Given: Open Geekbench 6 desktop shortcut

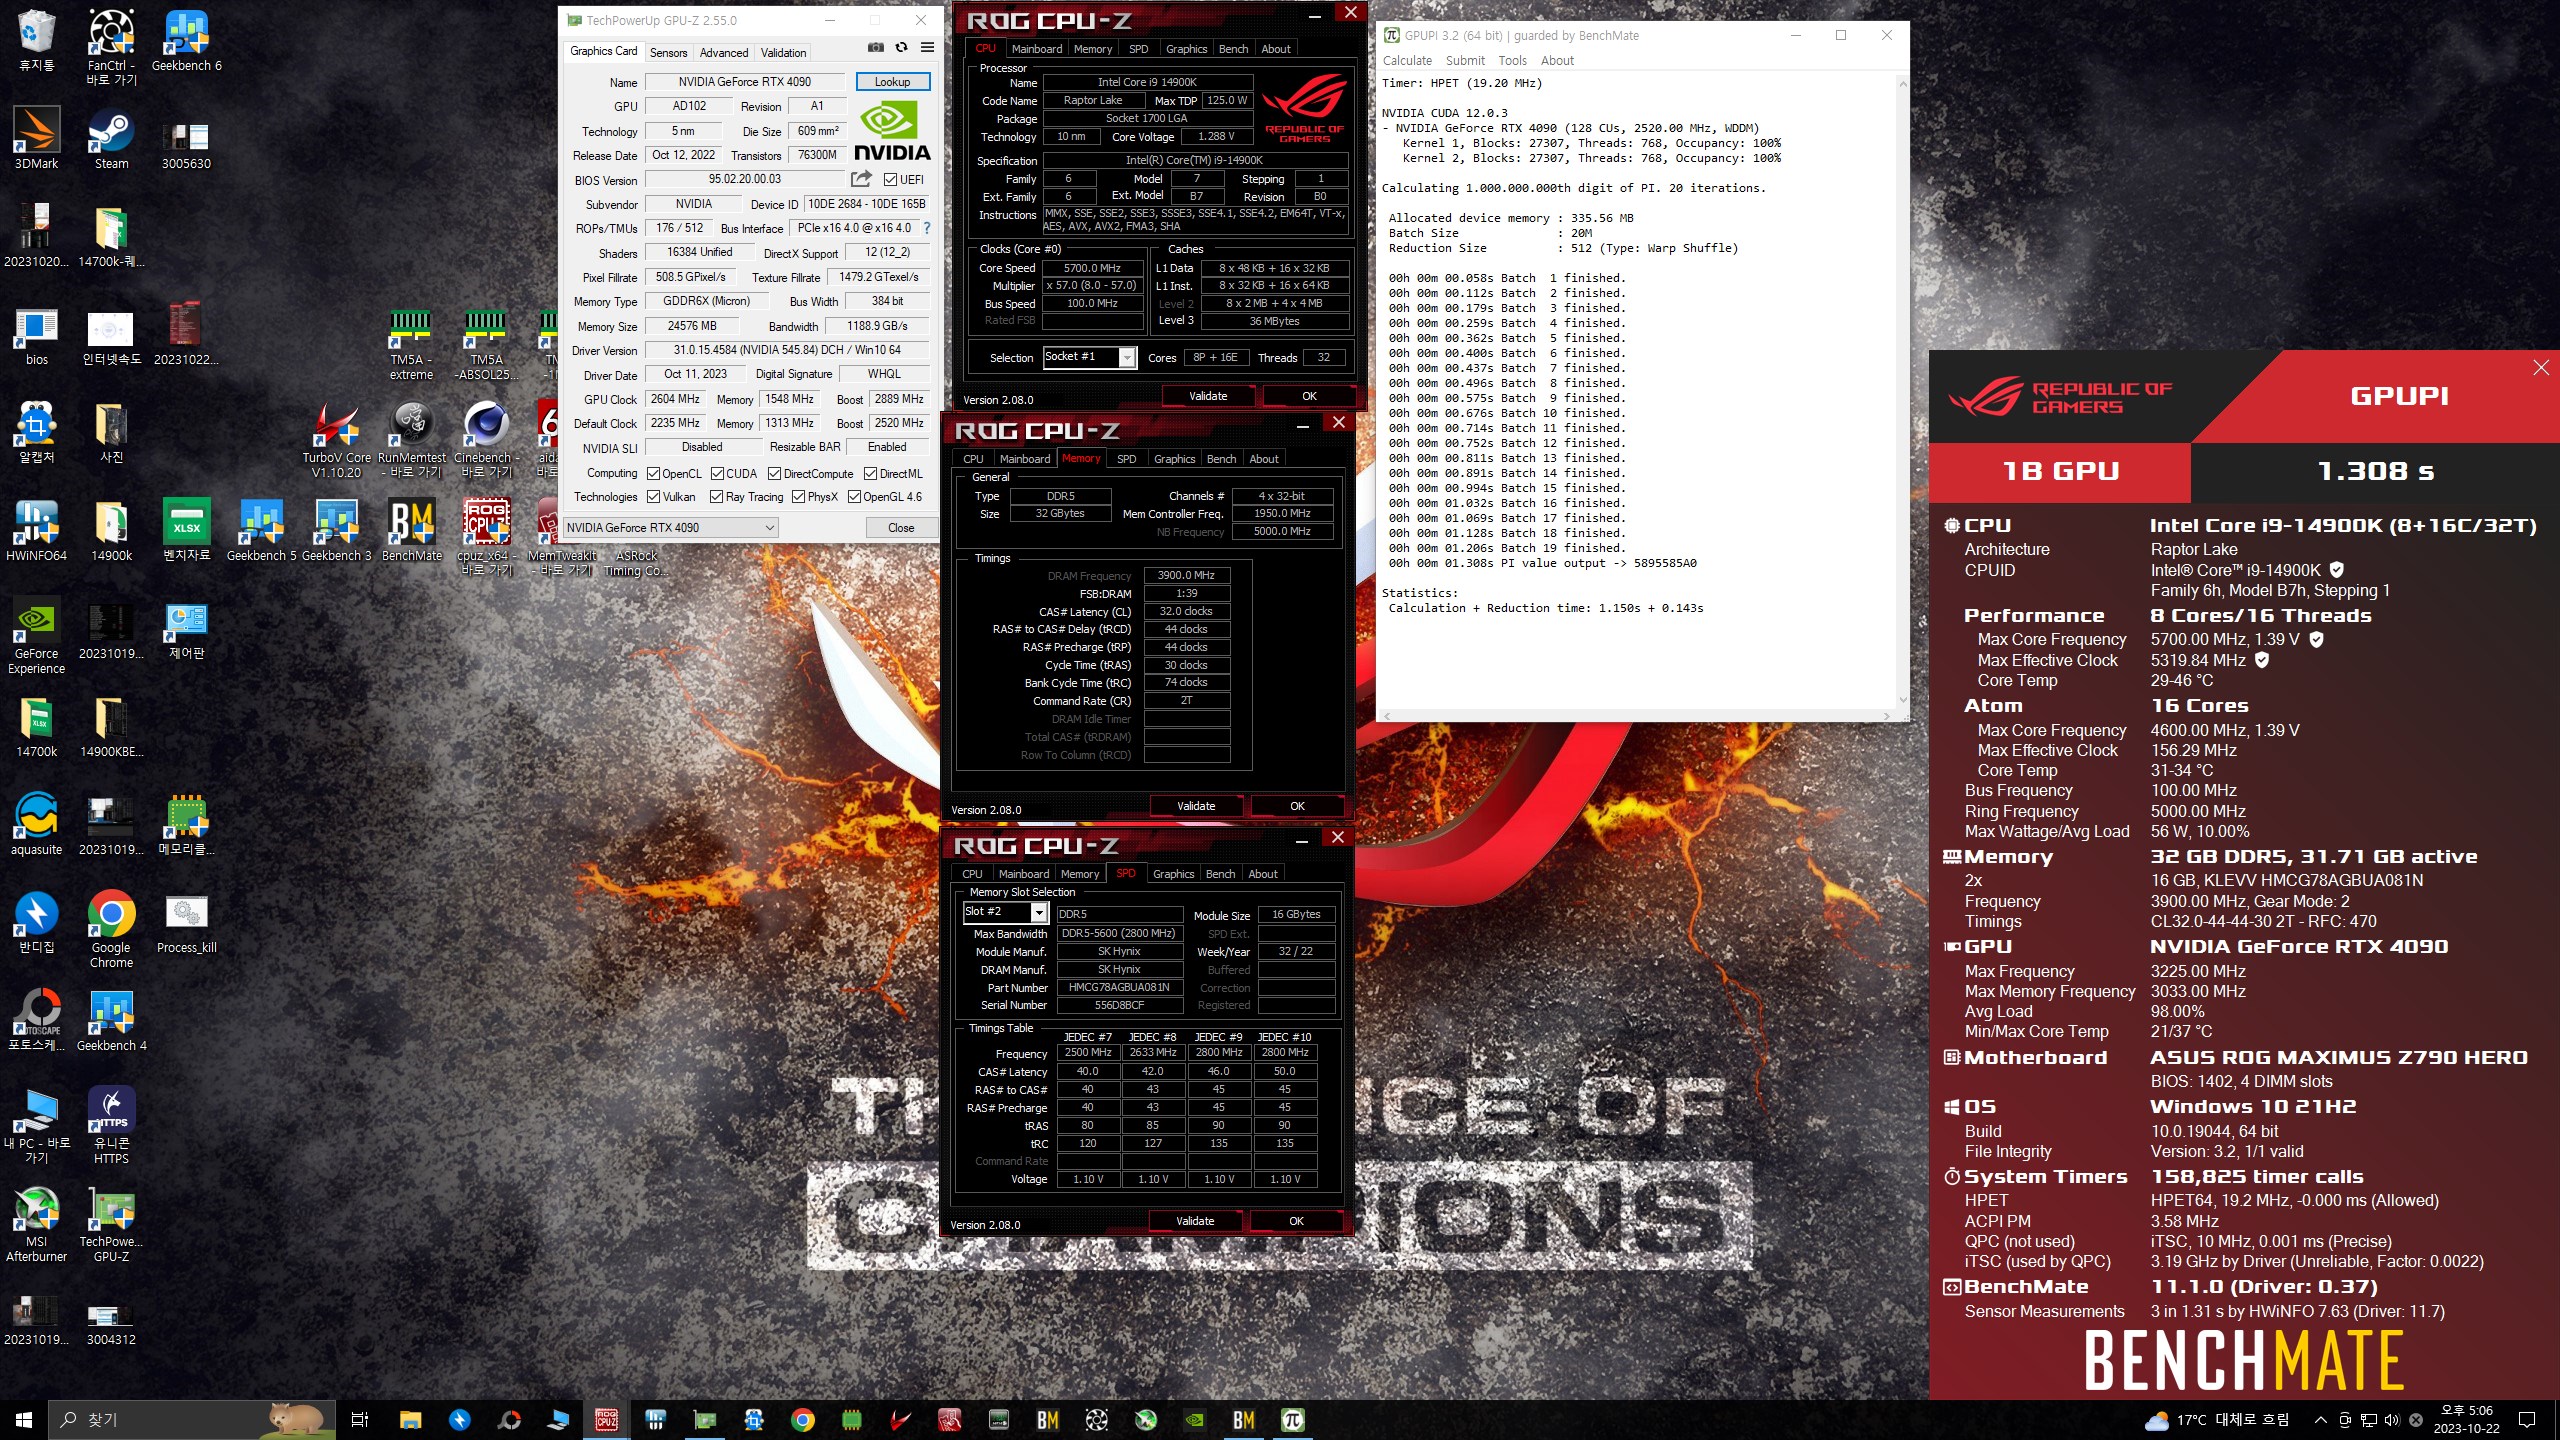Looking at the screenshot, I should pyautogui.click(x=186, y=40).
